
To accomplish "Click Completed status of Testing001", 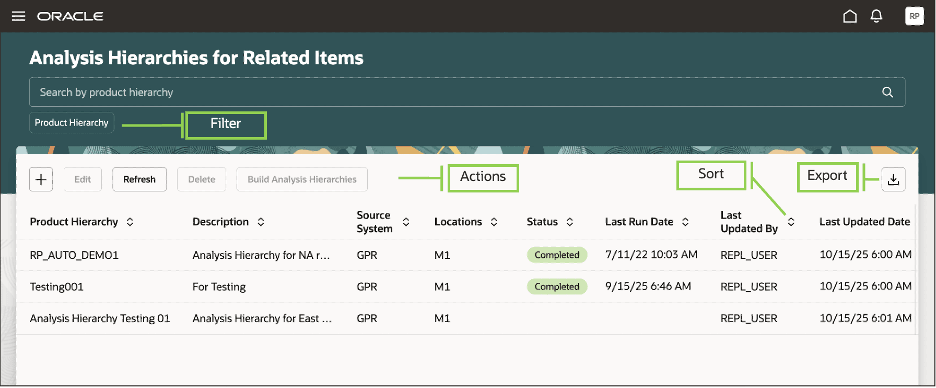I will (557, 287).
